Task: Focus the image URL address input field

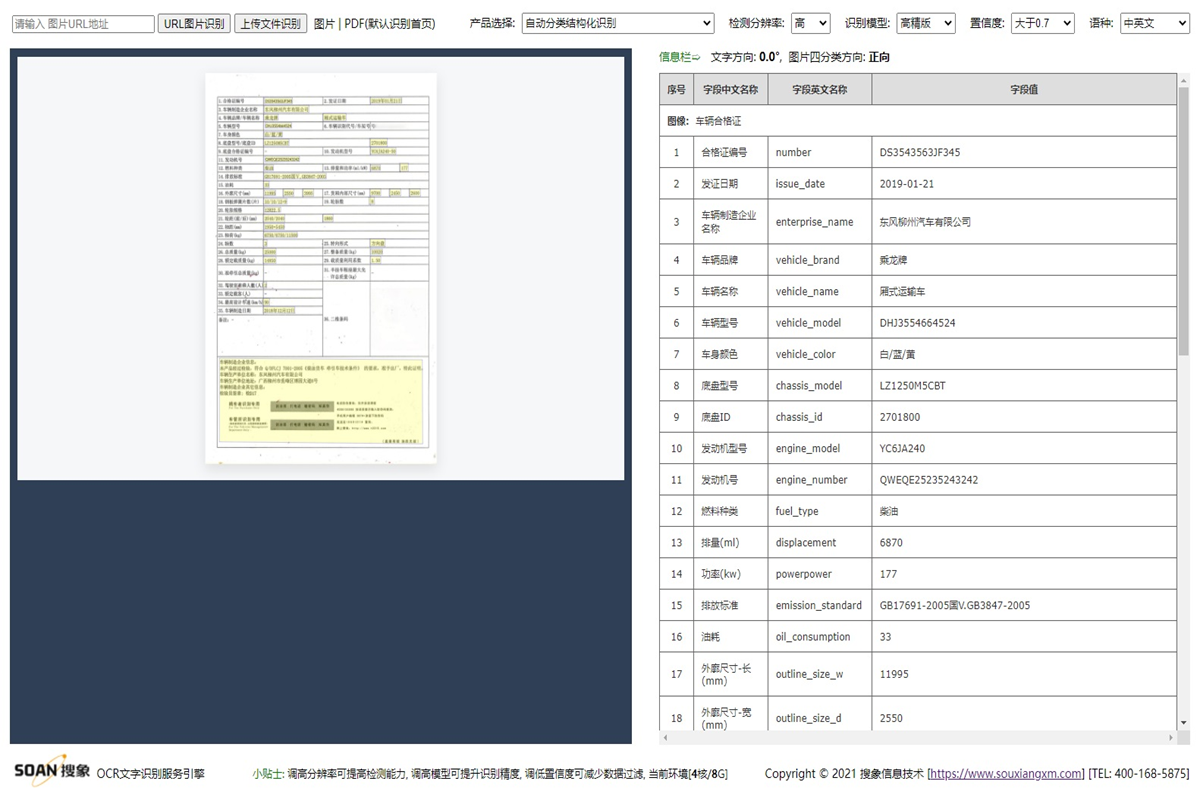Action: 83,24
